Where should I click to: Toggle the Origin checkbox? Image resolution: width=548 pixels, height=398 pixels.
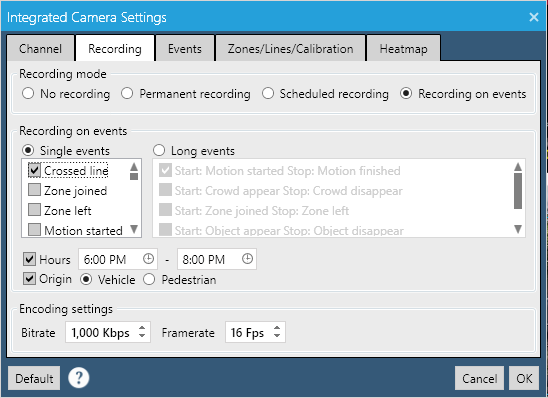[29, 279]
